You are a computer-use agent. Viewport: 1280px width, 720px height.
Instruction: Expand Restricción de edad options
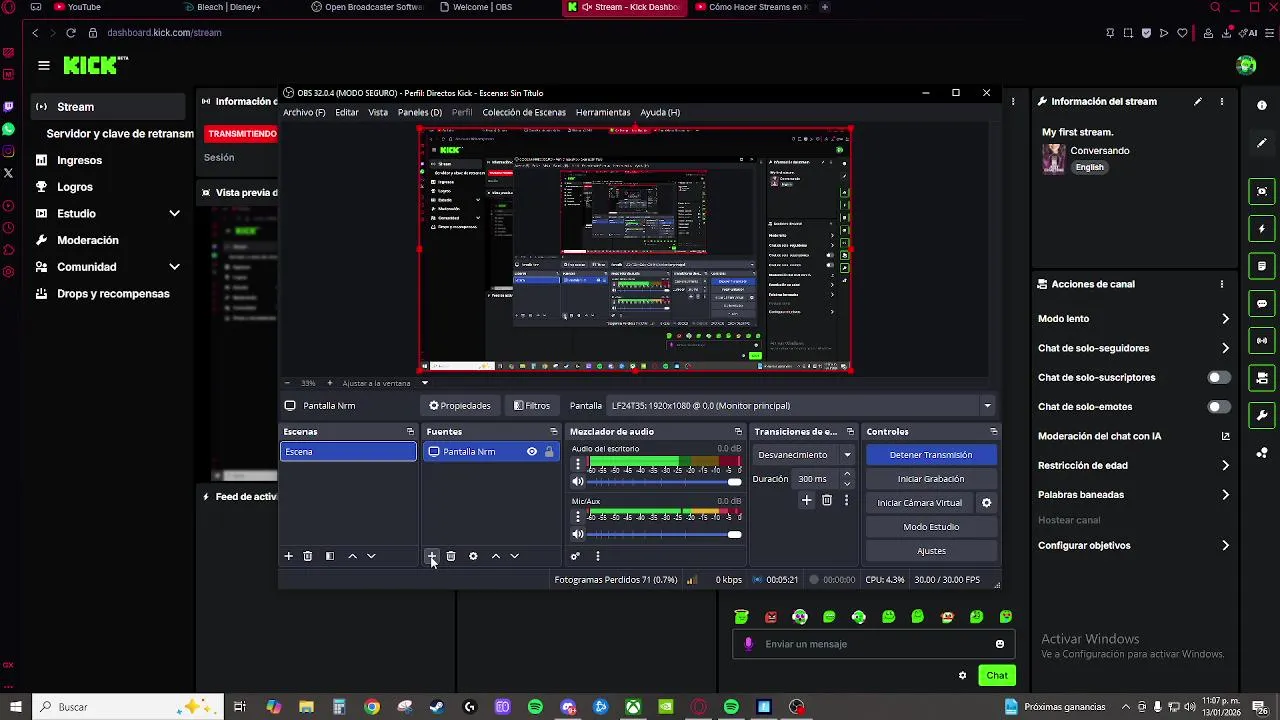1225,465
